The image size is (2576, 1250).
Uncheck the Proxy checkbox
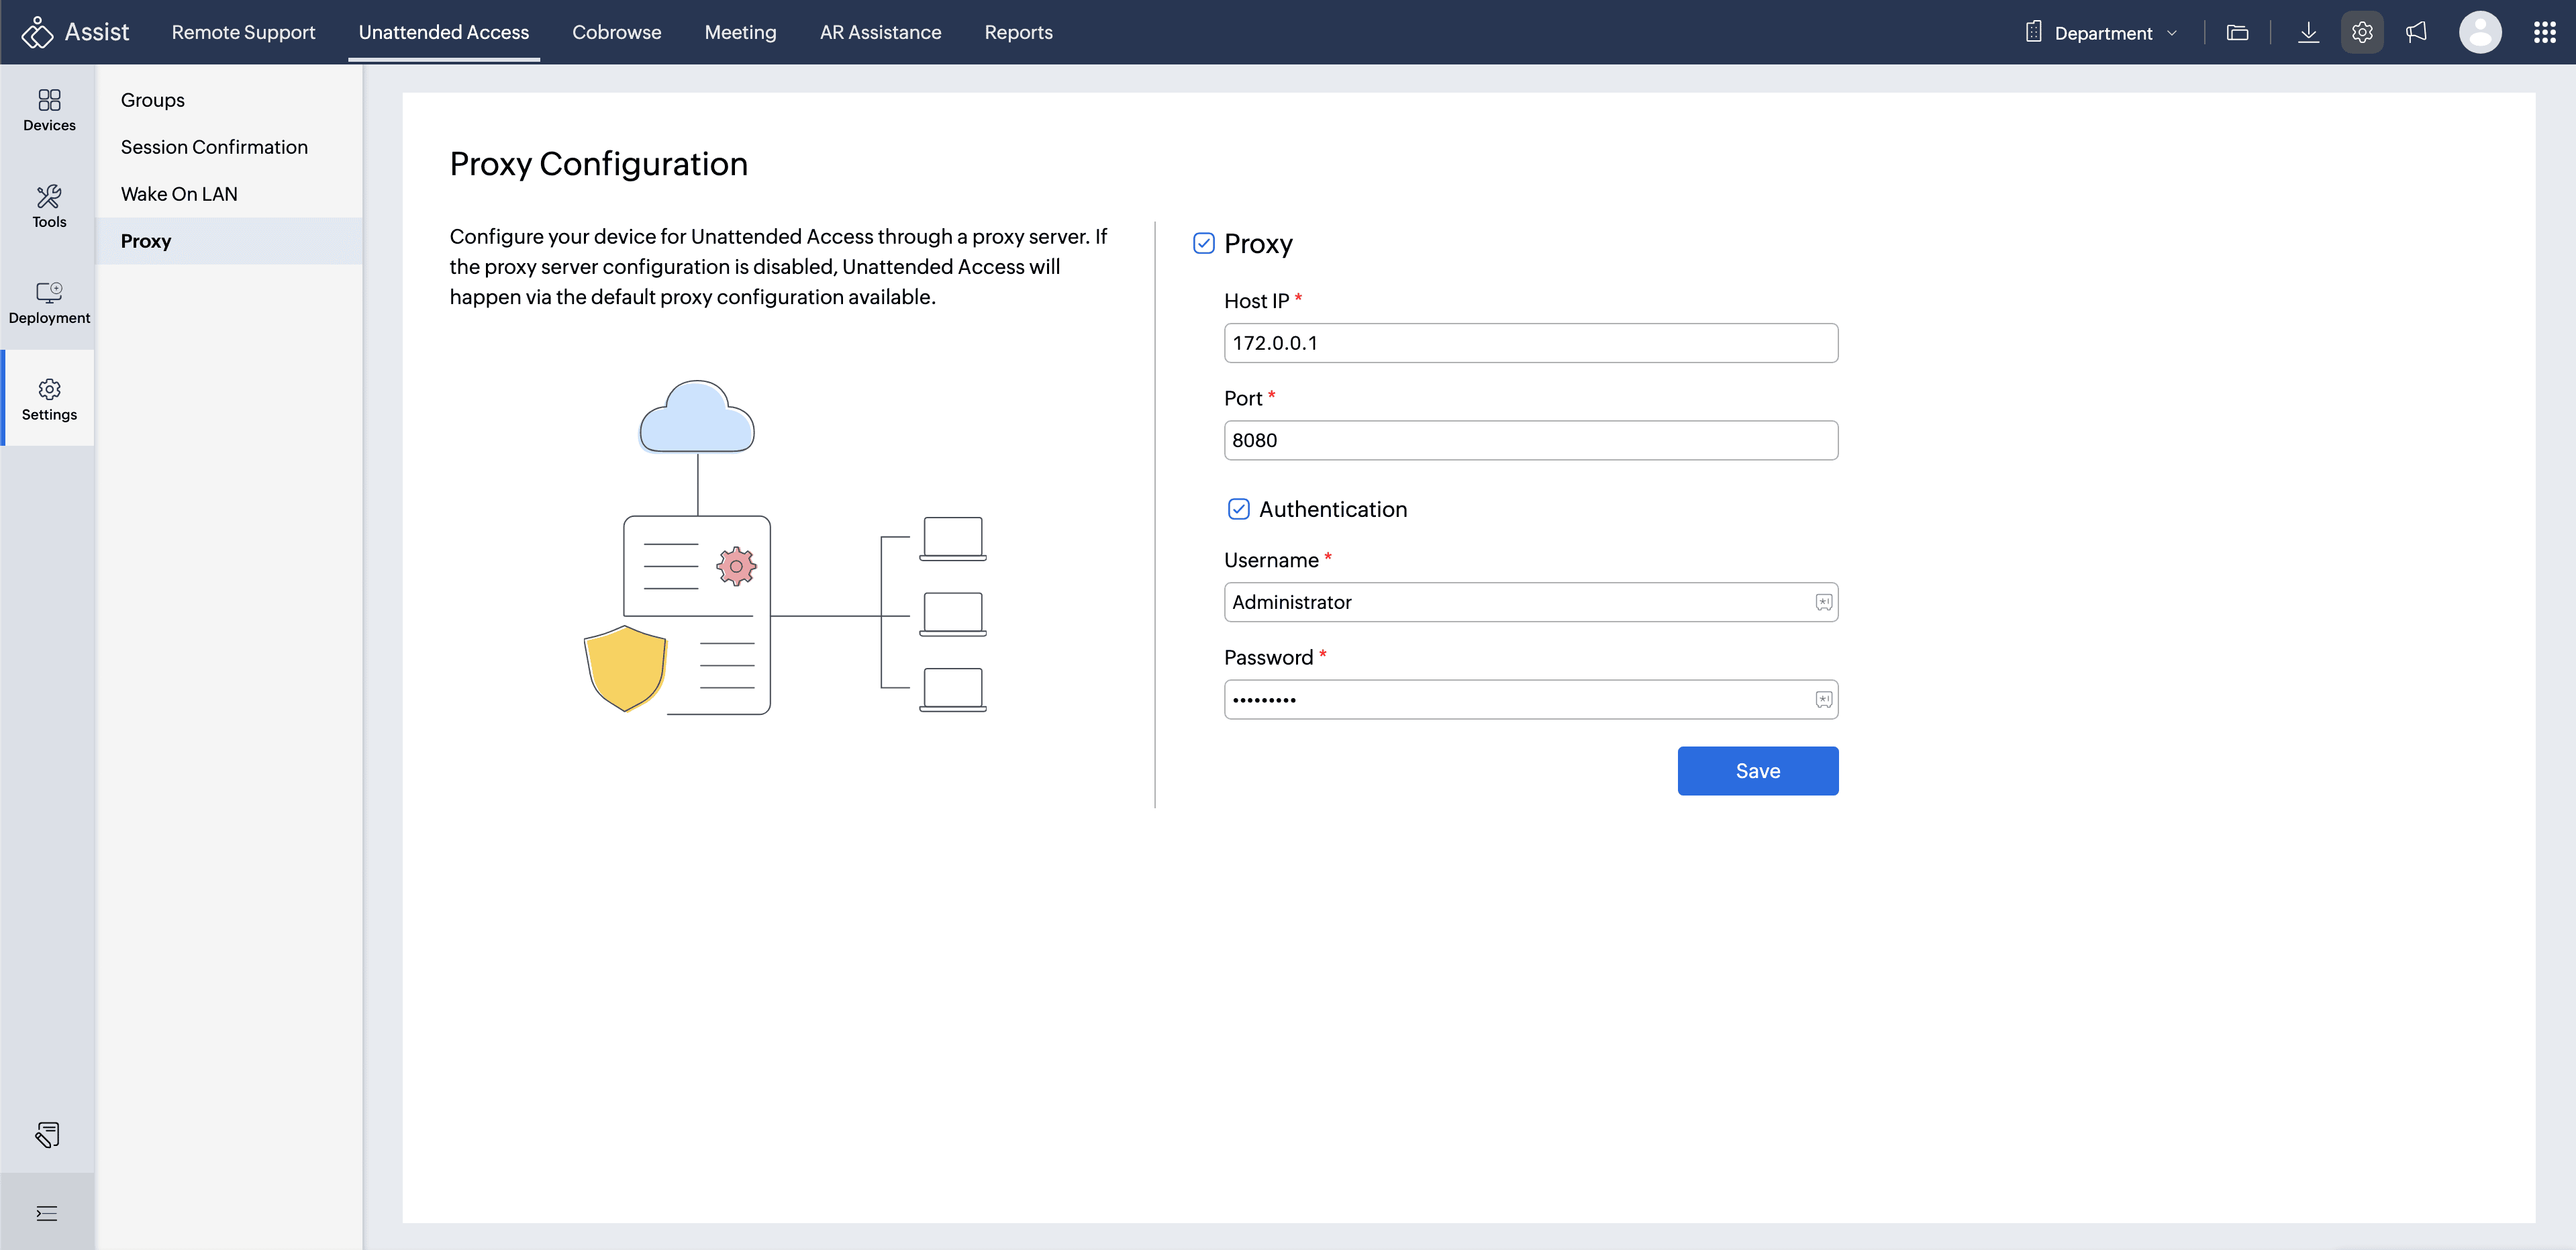[1204, 244]
